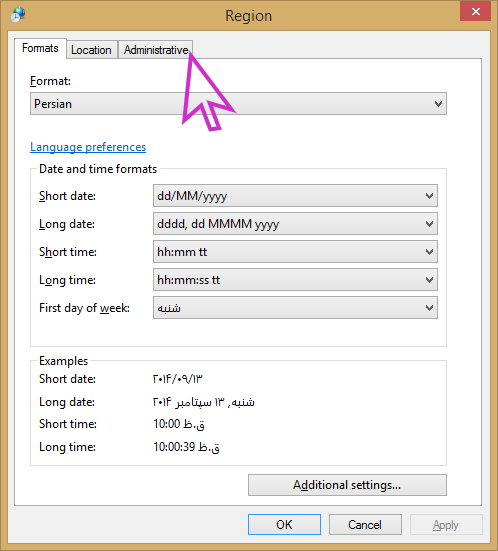Expand the Long time format dropdown
The height and width of the screenshot is (551, 498).
[295, 280]
